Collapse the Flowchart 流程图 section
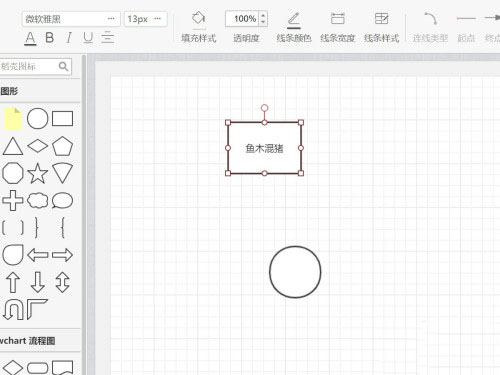 40,341
